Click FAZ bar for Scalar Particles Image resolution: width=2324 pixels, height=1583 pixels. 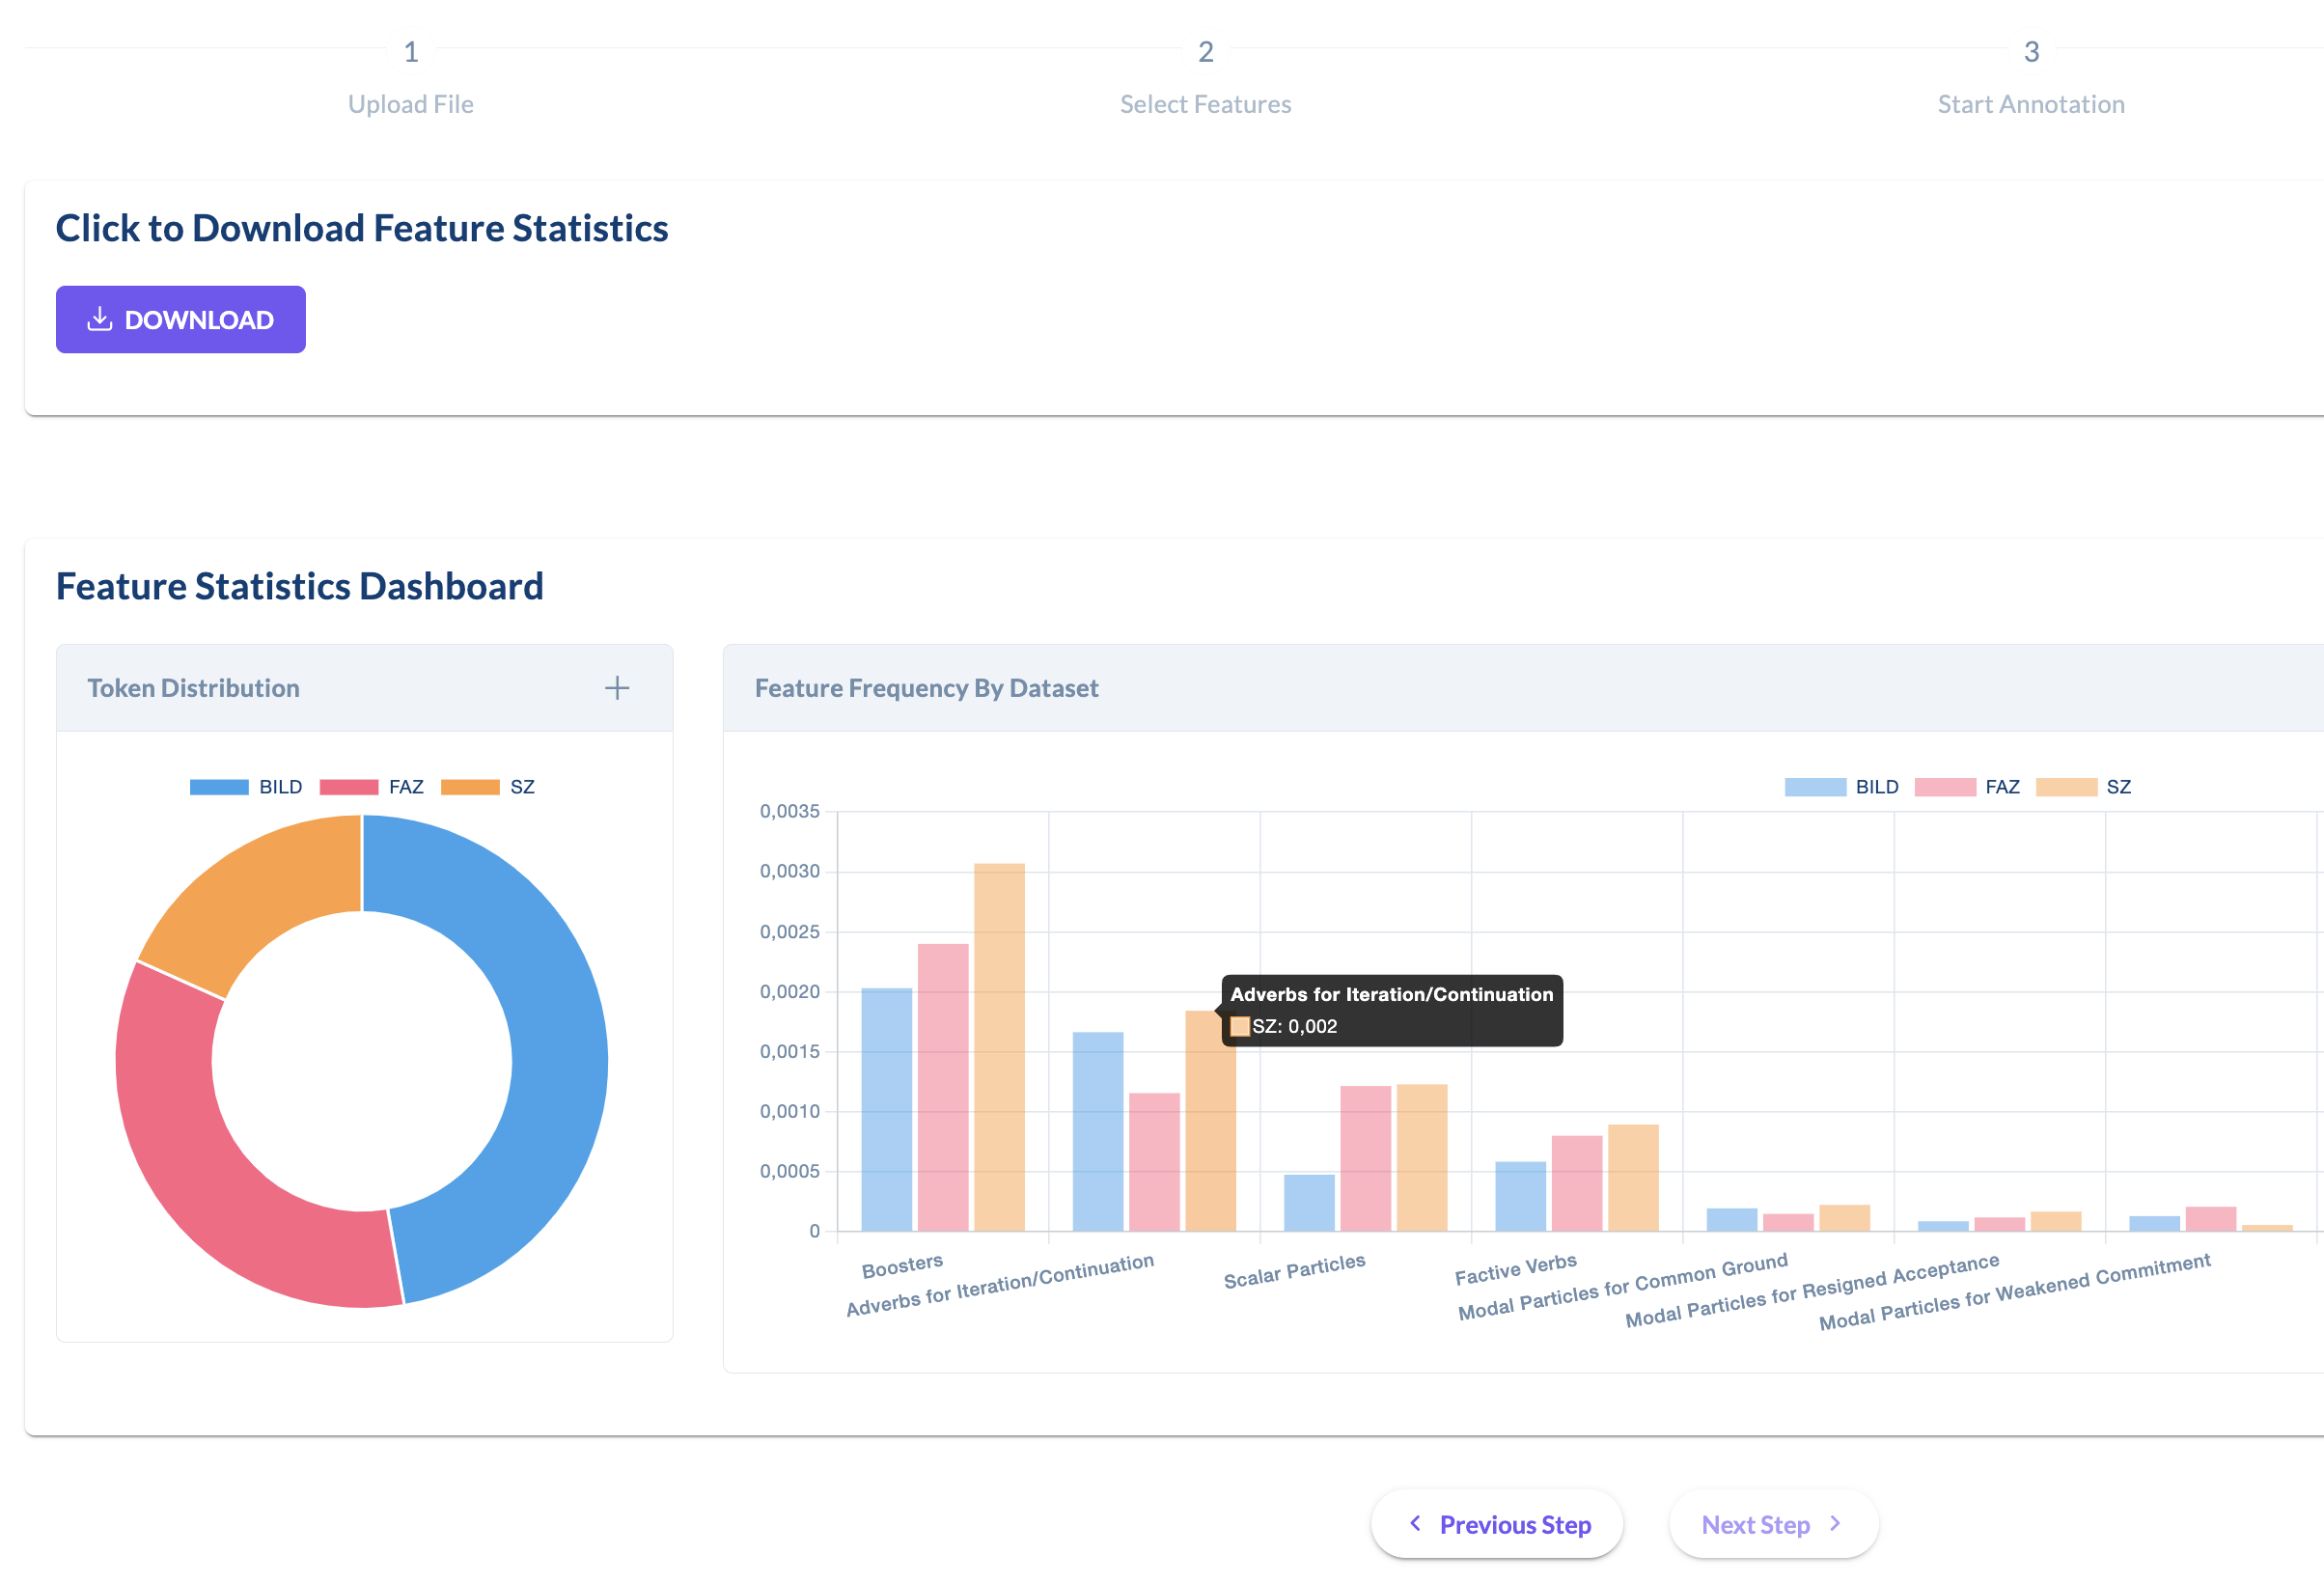[1365, 1158]
